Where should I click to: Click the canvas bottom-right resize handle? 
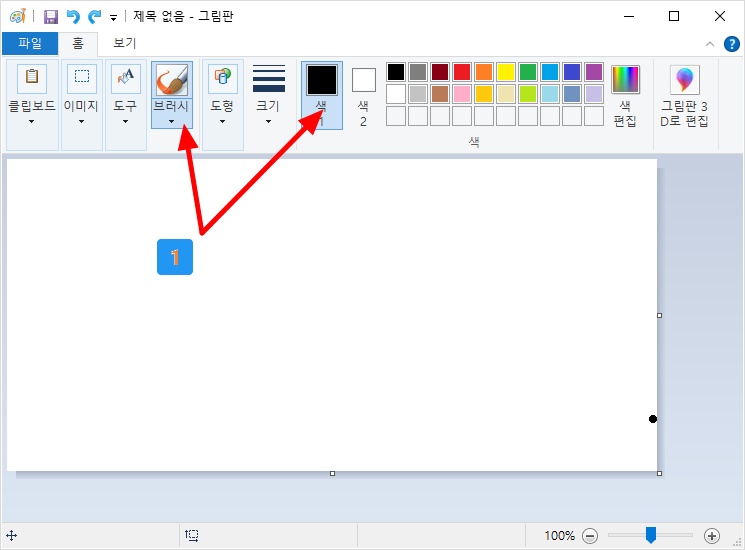[659, 474]
